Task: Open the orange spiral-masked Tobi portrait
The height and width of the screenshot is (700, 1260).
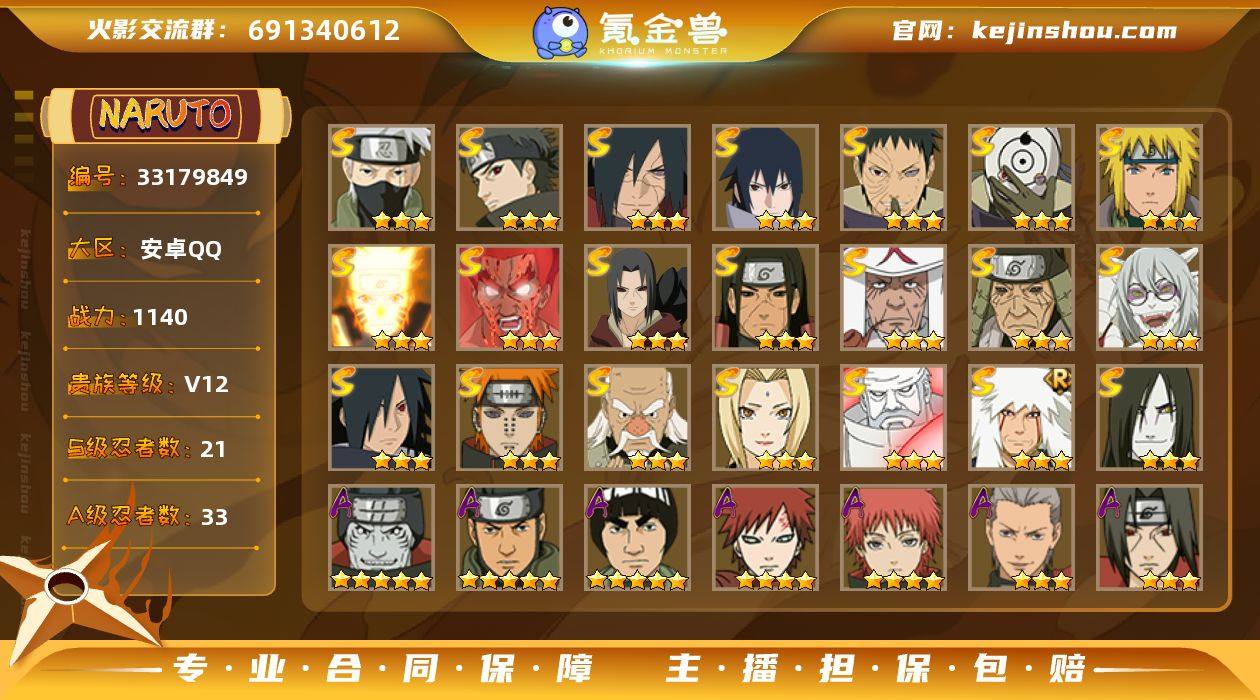Action: tap(1022, 178)
